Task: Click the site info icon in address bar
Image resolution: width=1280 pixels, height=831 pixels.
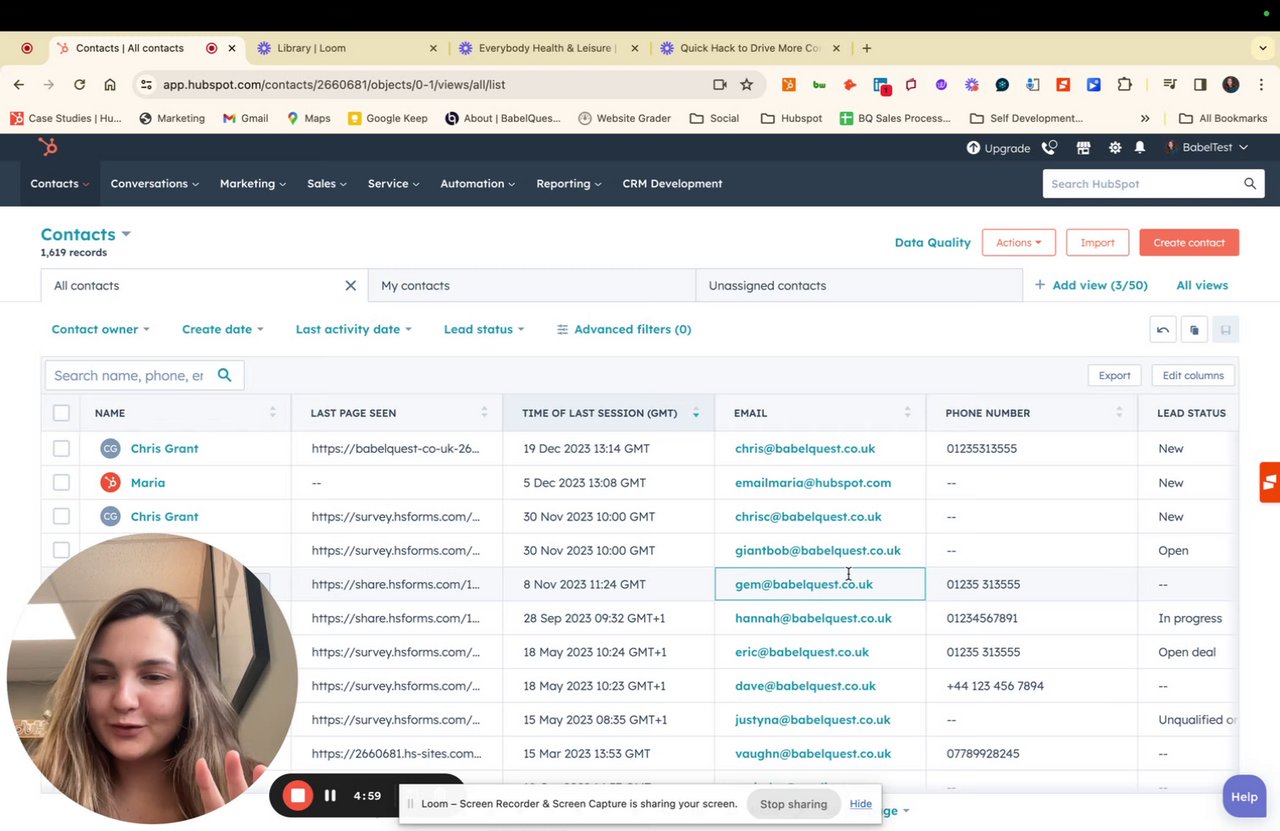Action: [146, 85]
